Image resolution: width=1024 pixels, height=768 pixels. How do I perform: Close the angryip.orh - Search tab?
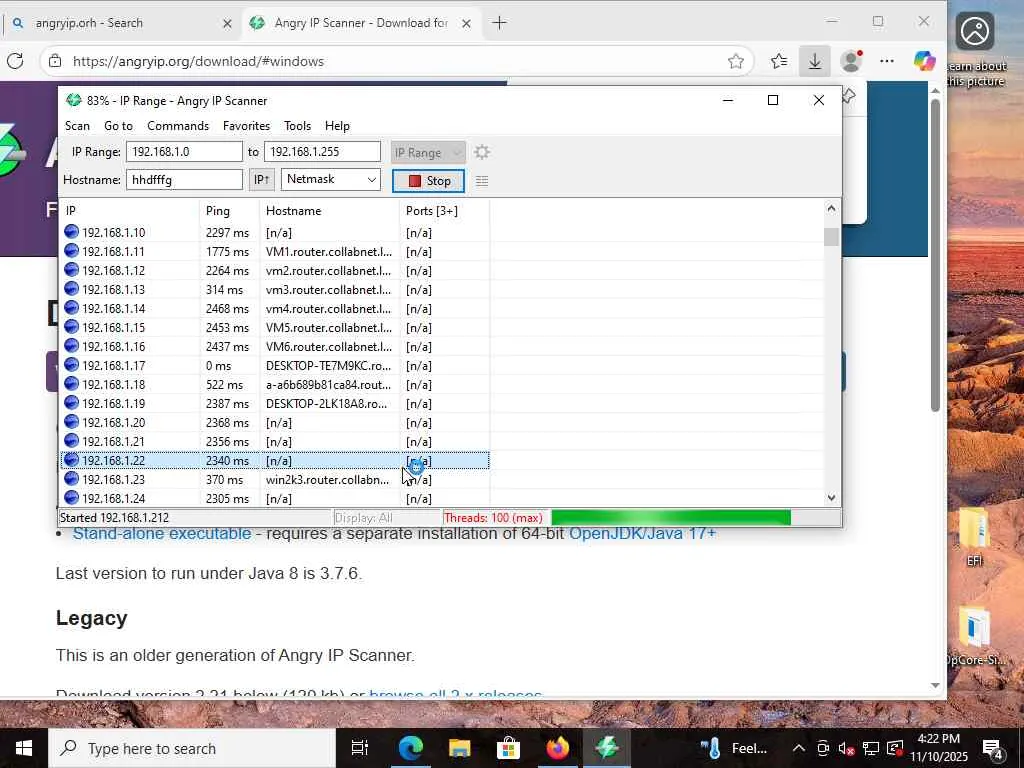pyautogui.click(x=227, y=24)
